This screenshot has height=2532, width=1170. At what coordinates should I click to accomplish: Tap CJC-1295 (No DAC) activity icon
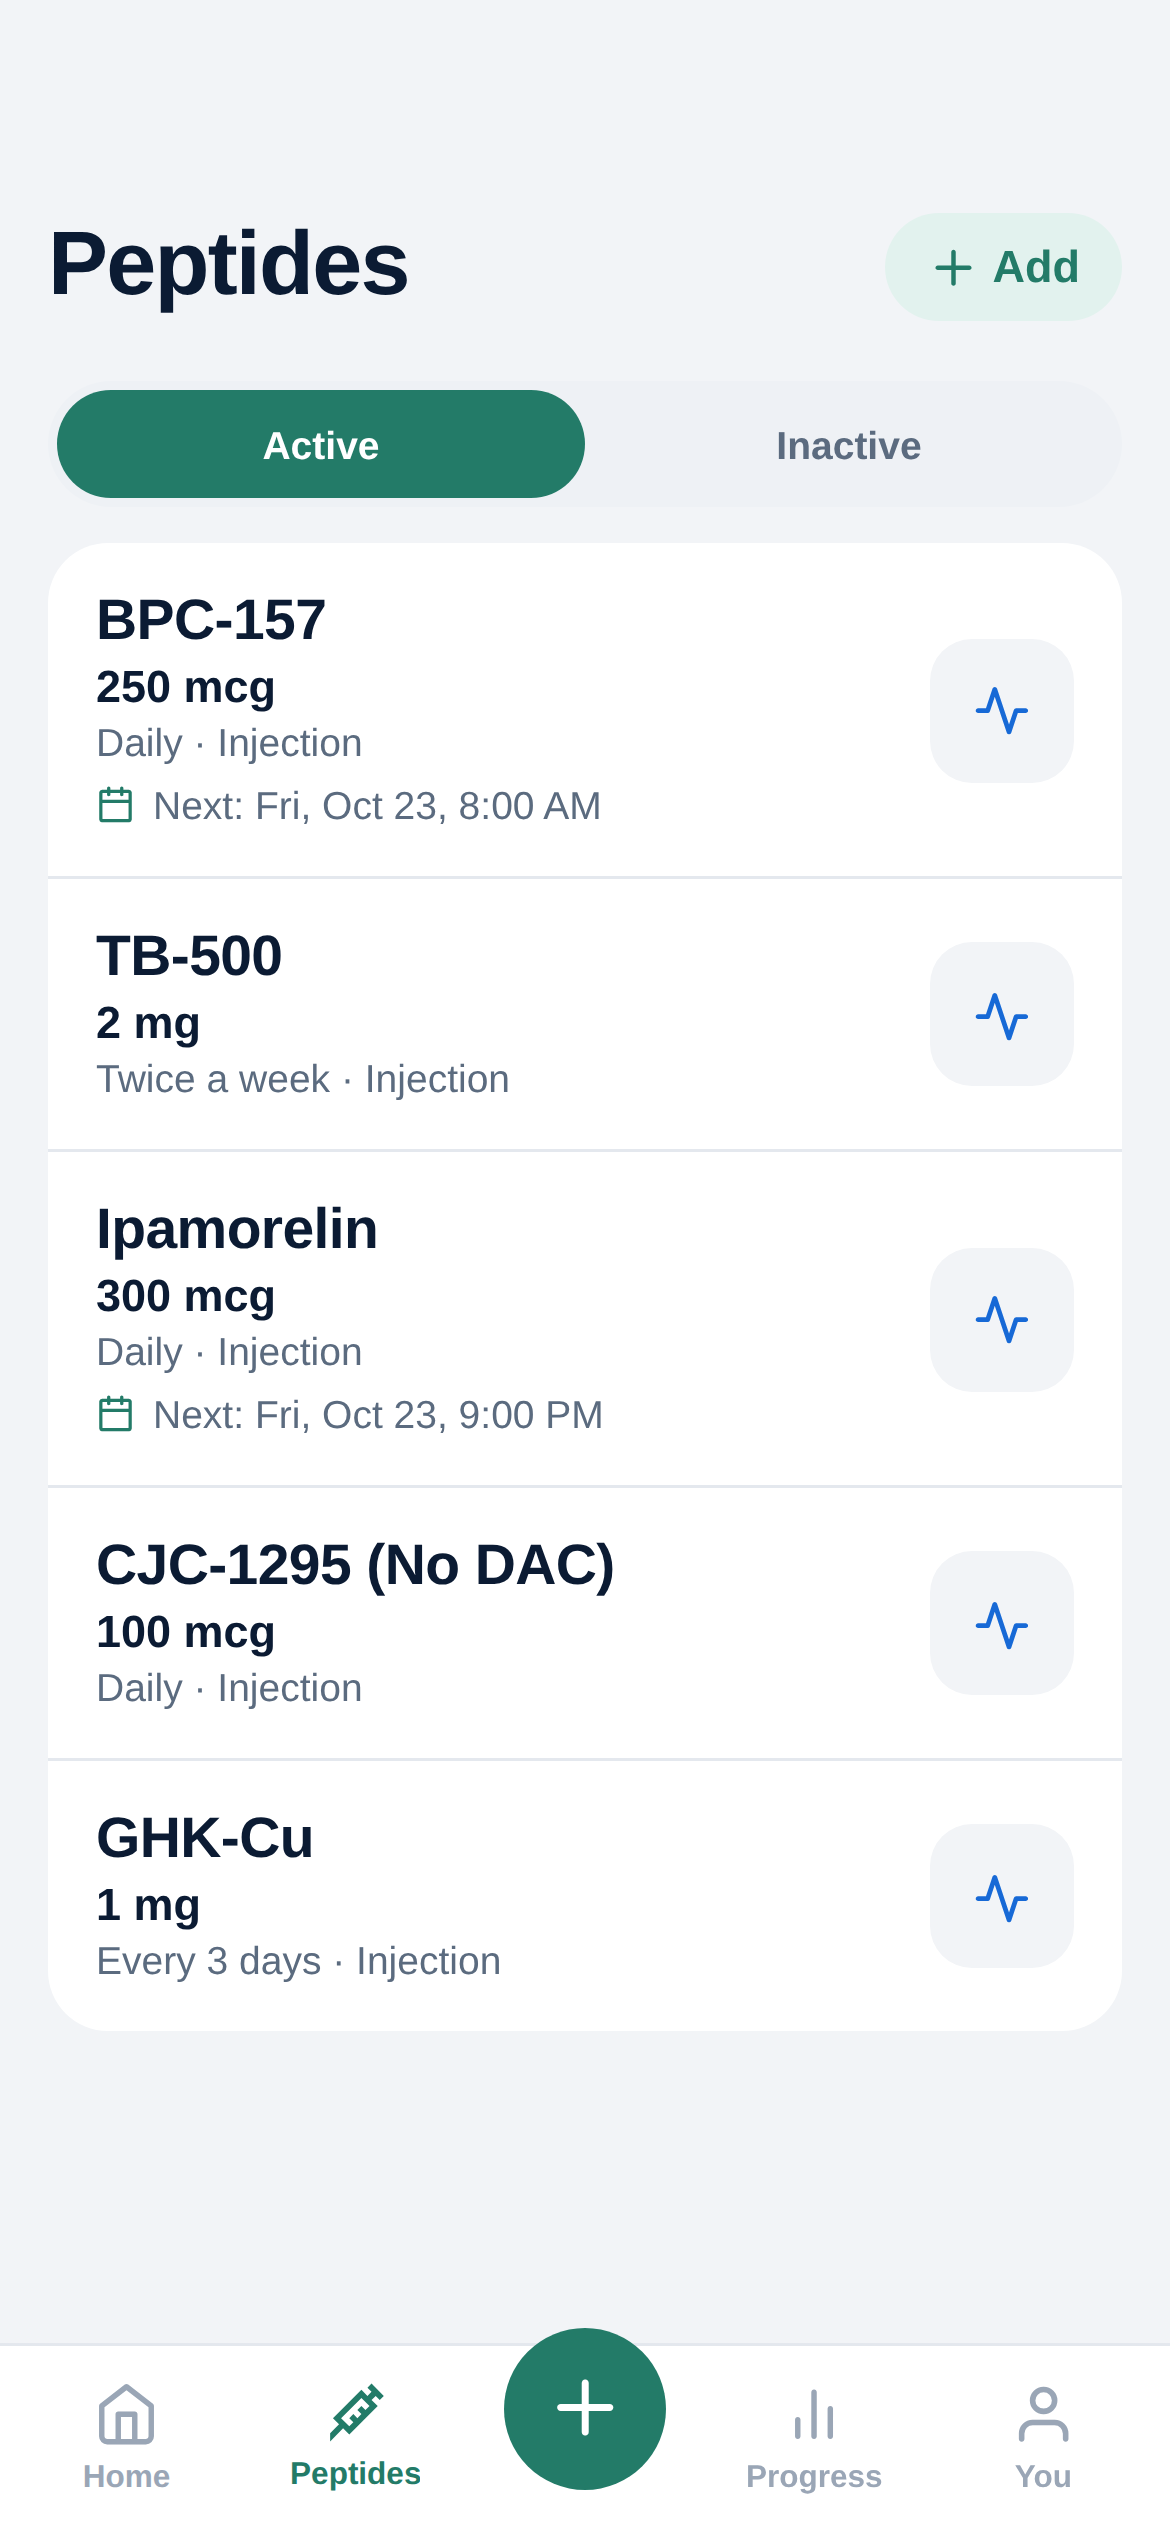pyautogui.click(x=1001, y=1623)
